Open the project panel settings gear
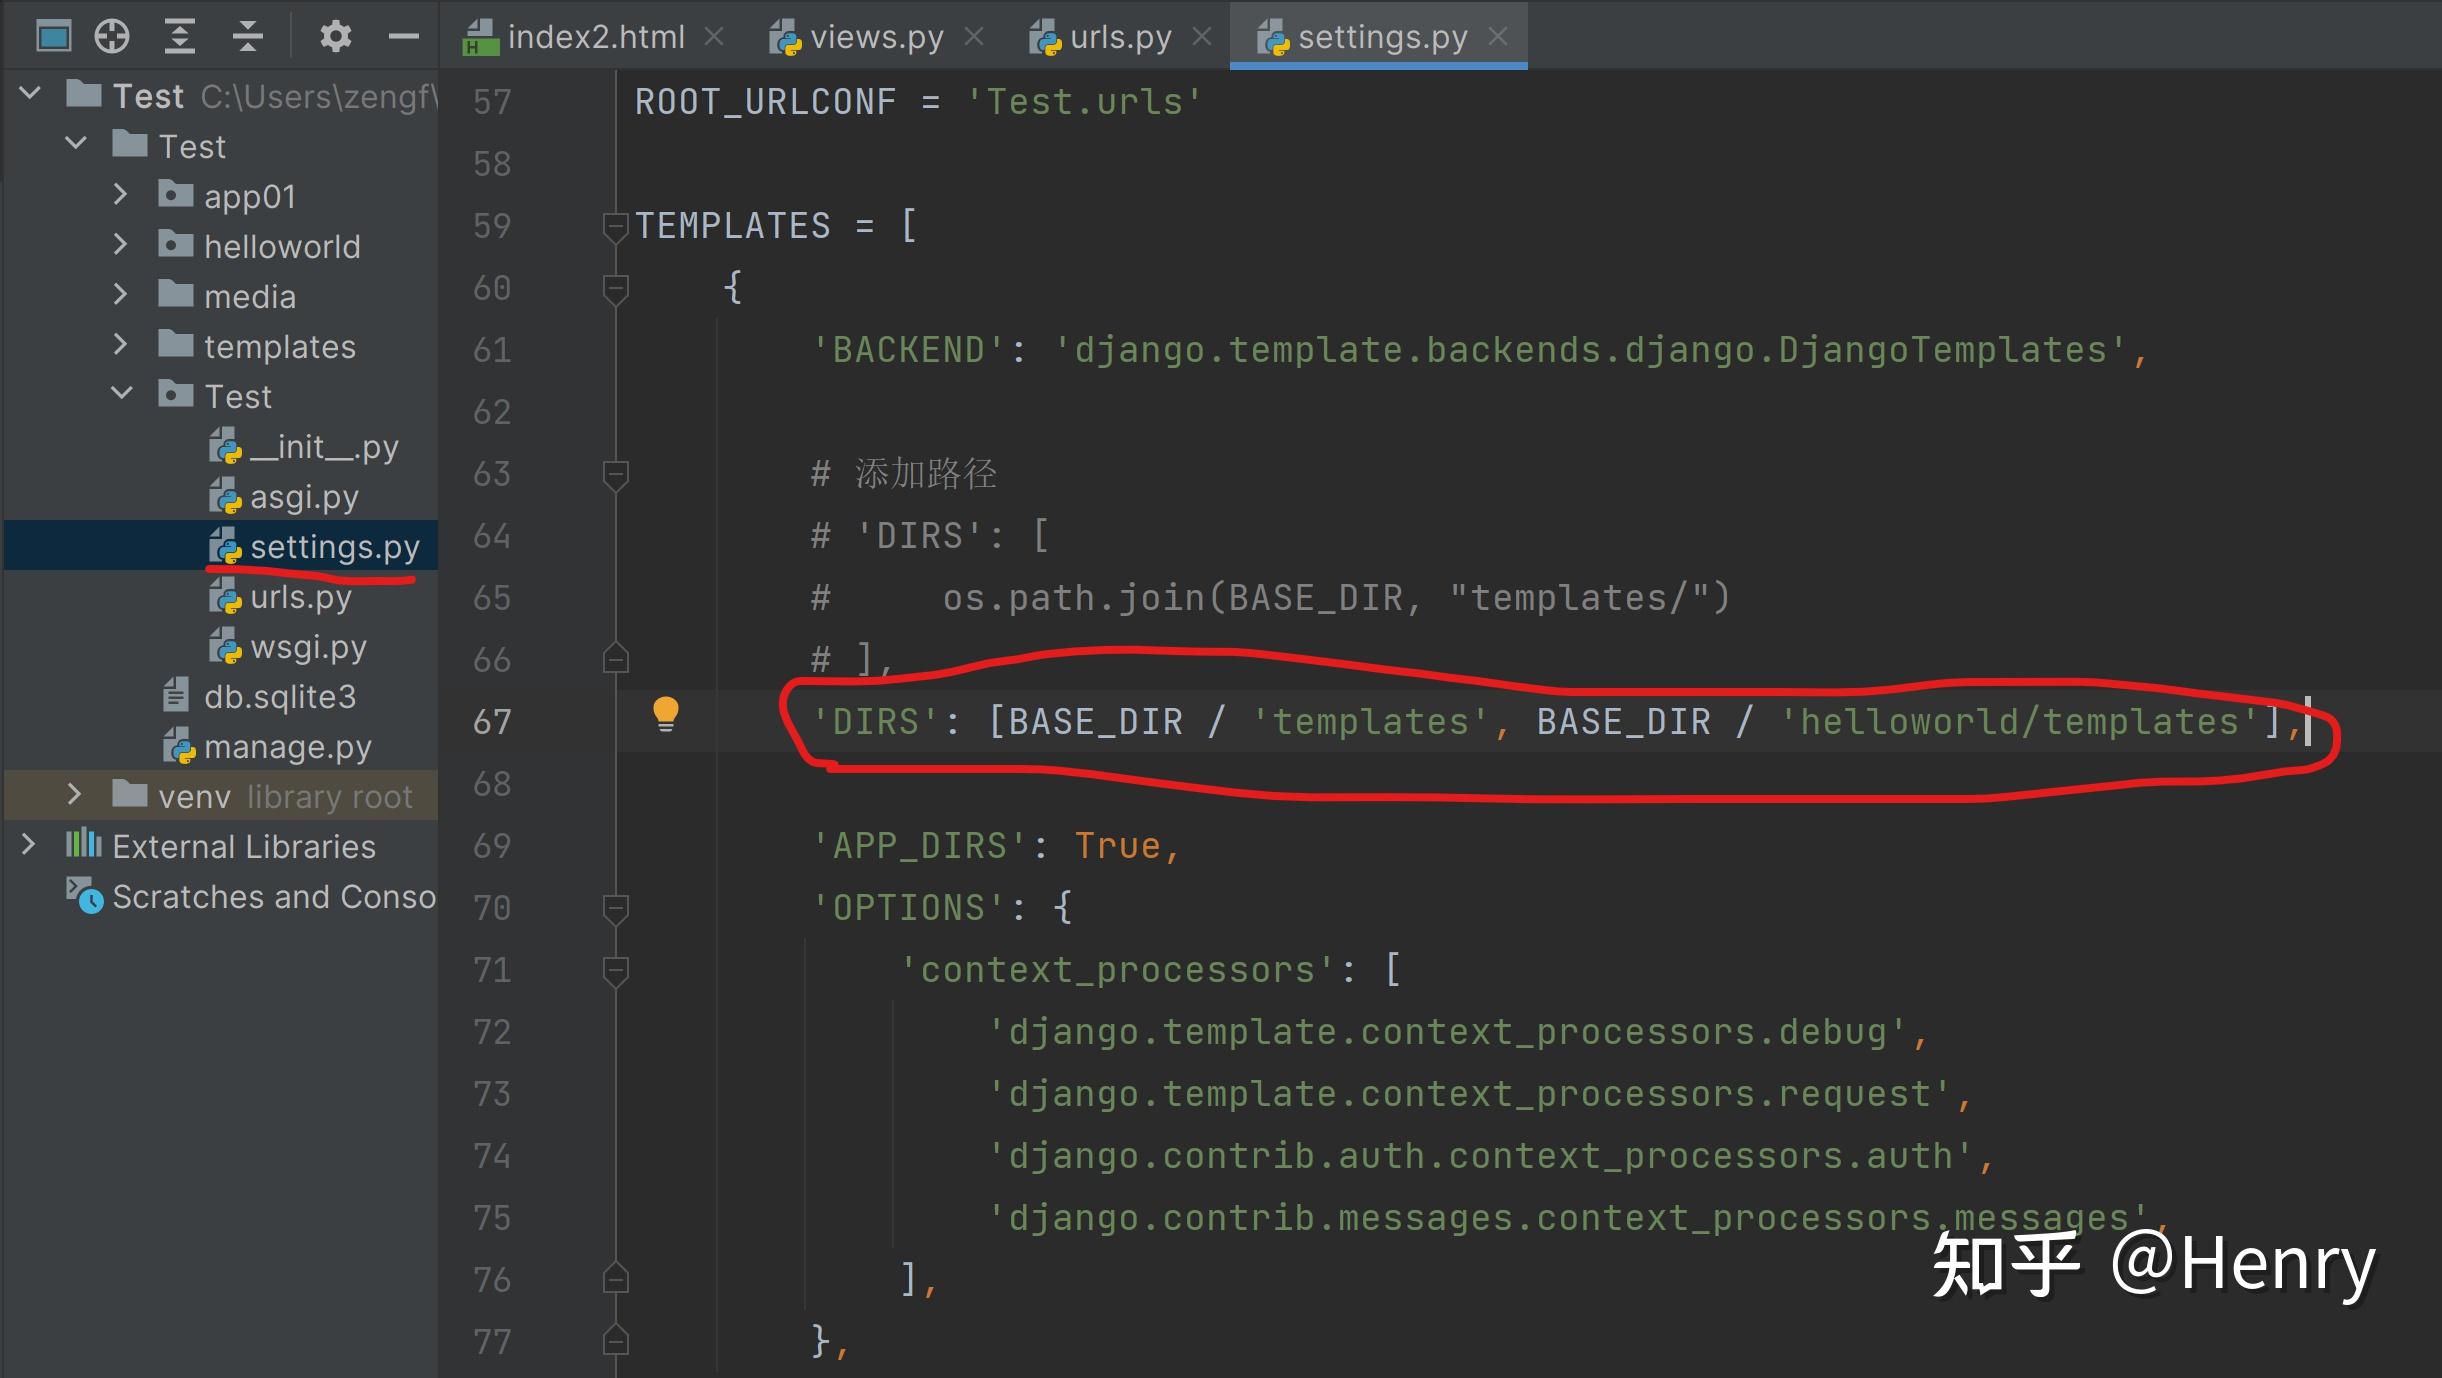 [x=335, y=37]
